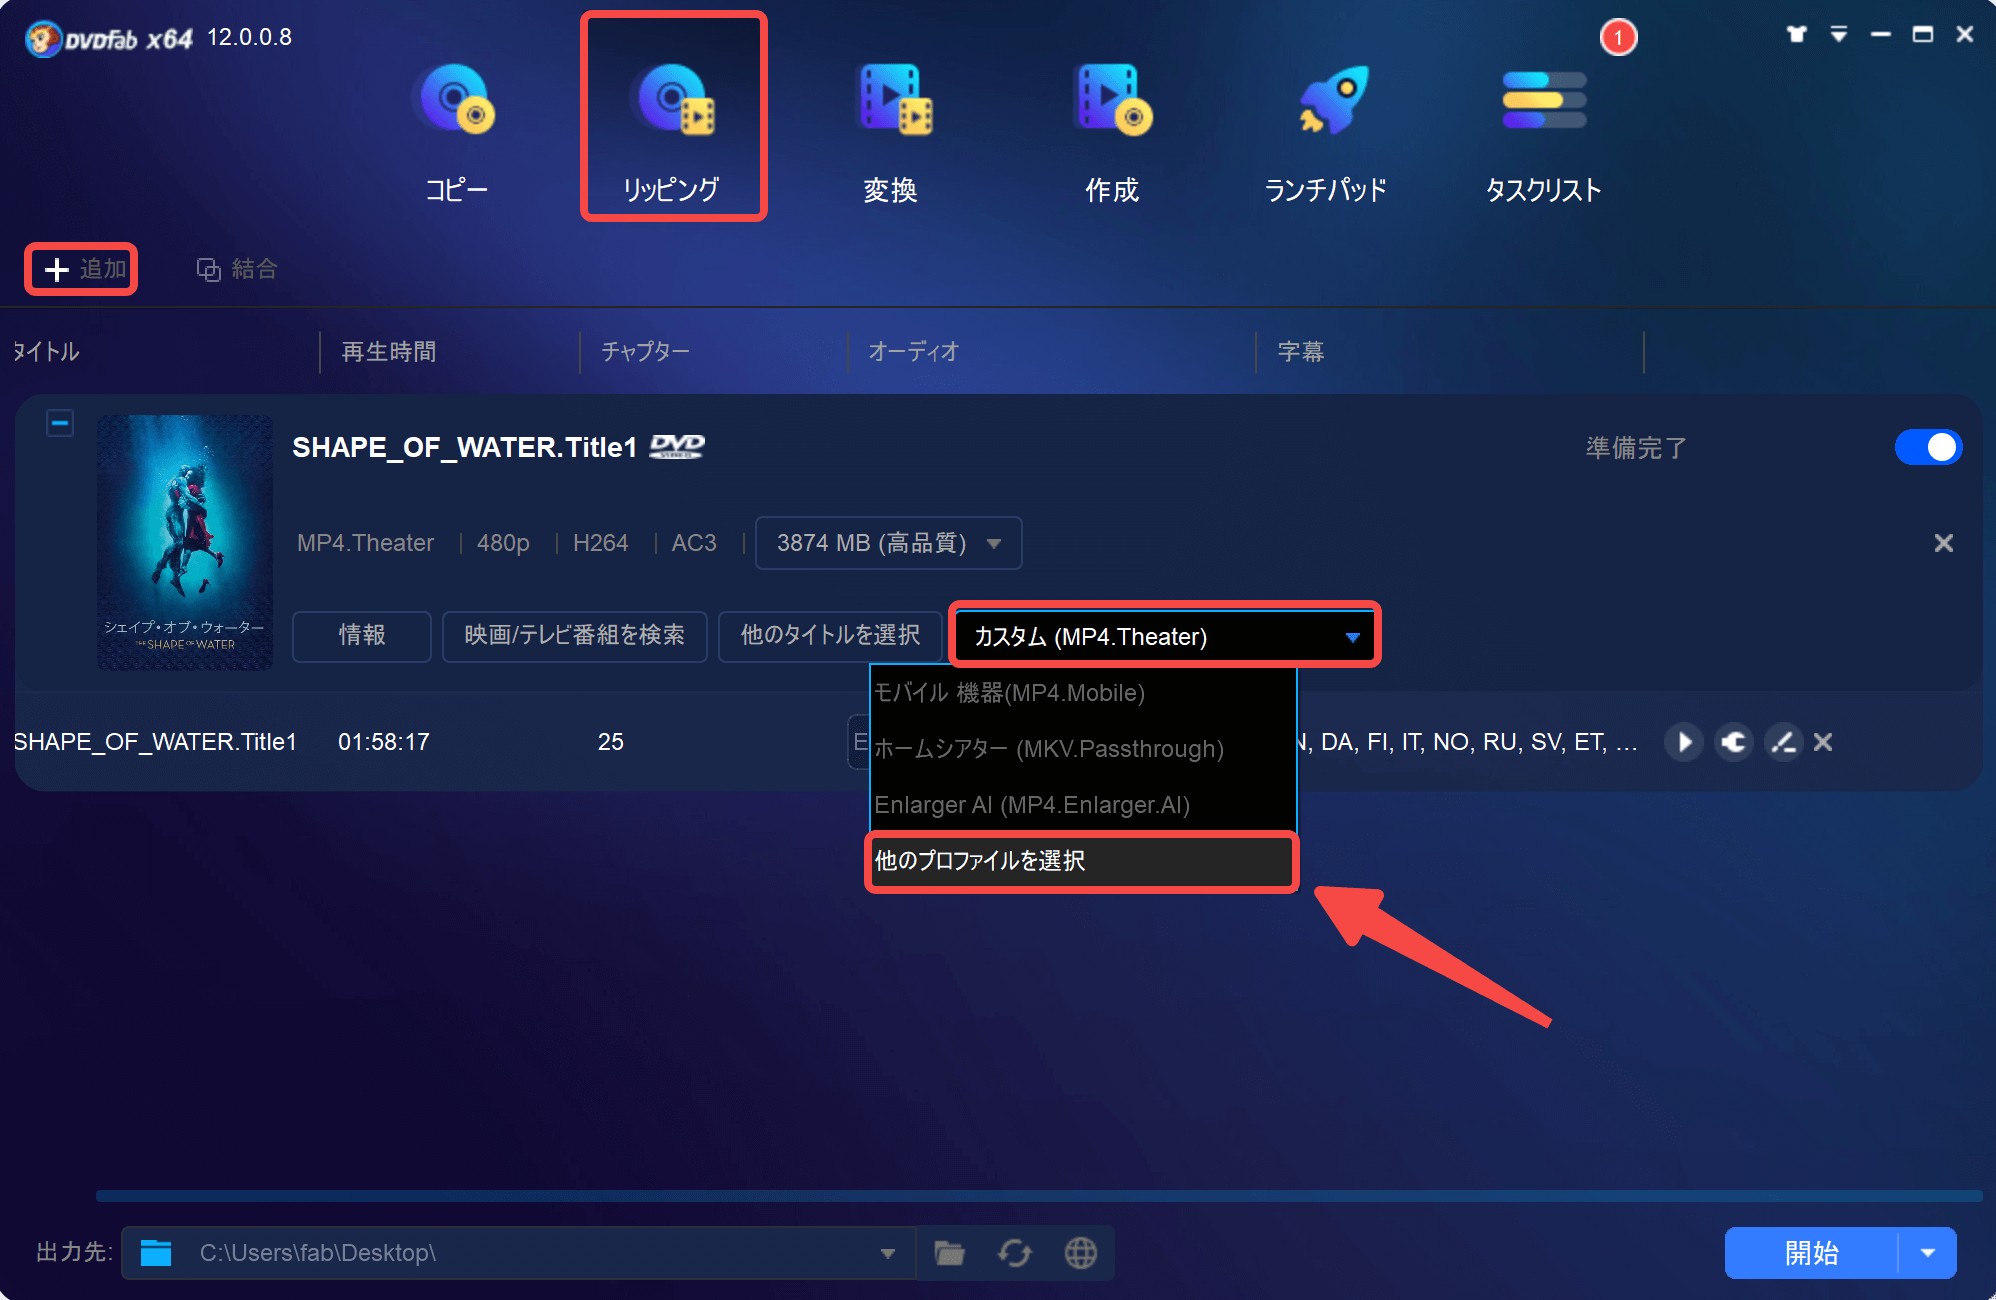Select モバイル 機器(MP4.Mobile) profile
The width and height of the screenshot is (1996, 1300).
click(1083, 693)
